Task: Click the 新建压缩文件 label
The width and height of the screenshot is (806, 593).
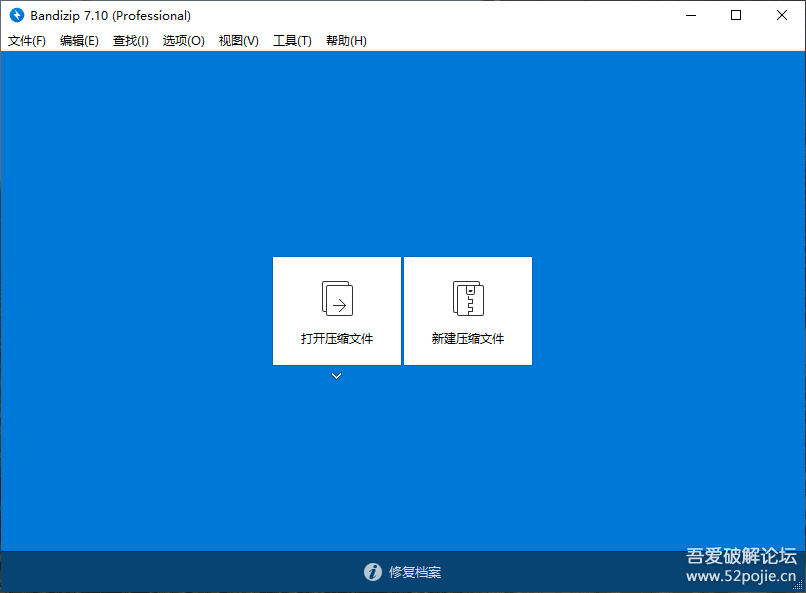Action: (x=468, y=339)
